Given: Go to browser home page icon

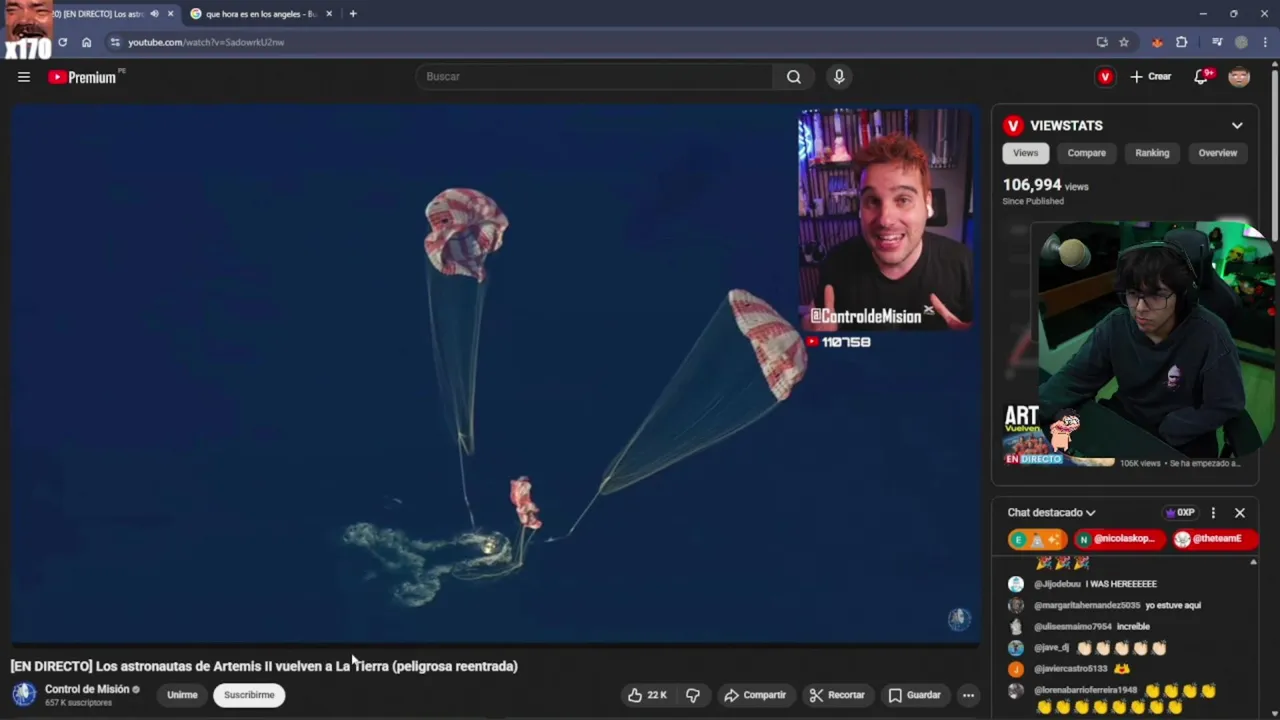Looking at the screenshot, I should tap(87, 42).
